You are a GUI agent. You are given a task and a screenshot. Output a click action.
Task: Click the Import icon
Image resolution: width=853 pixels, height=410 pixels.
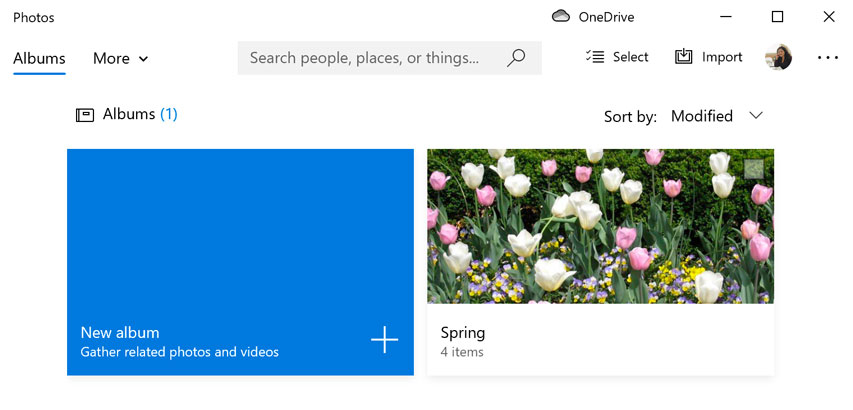684,57
